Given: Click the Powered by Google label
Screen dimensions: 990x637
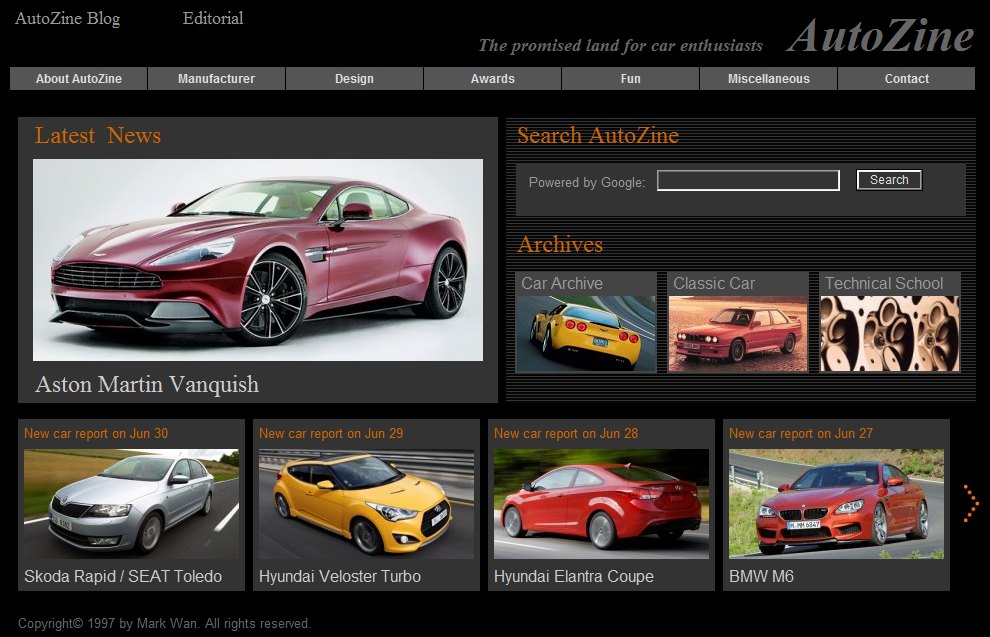Looking at the screenshot, I should coord(587,182).
